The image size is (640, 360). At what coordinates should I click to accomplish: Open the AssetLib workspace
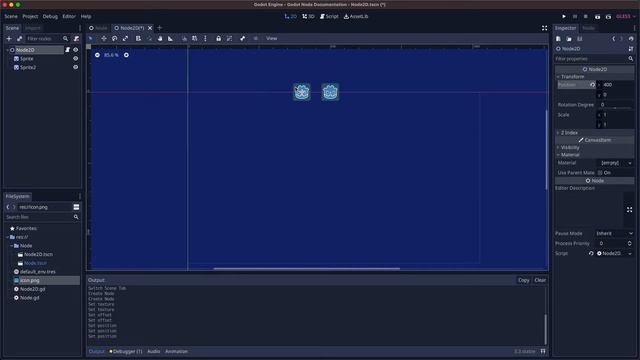click(356, 16)
